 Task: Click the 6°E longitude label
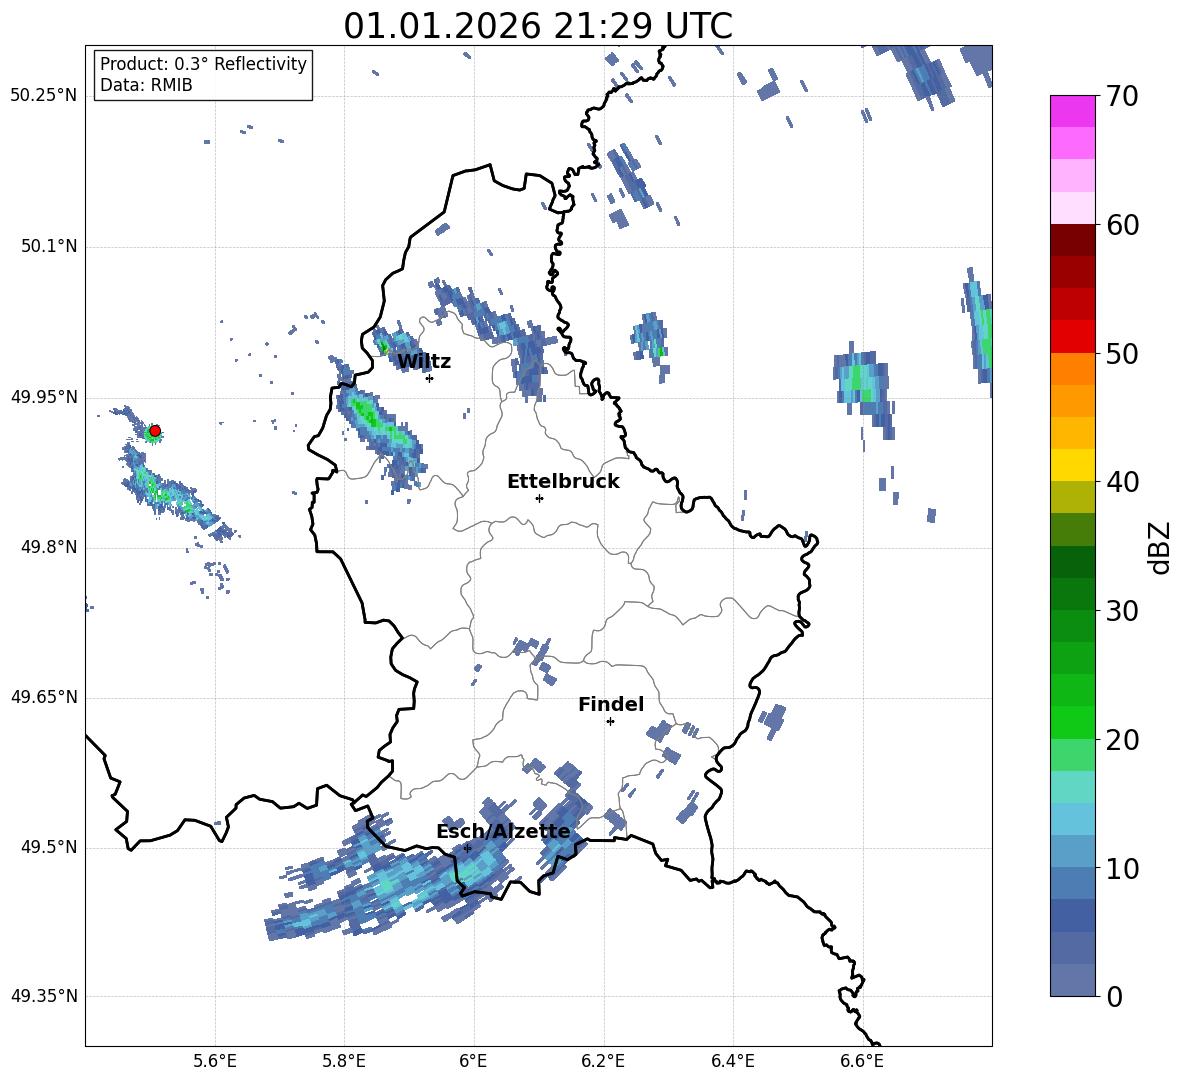[473, 1061]
